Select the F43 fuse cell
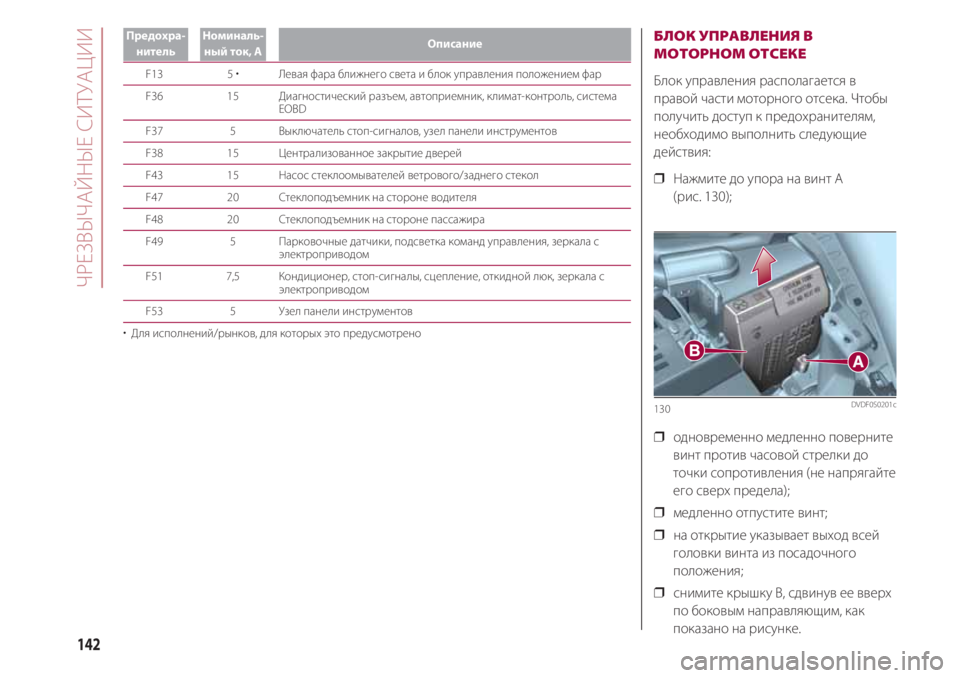 (x=154, y=175)
